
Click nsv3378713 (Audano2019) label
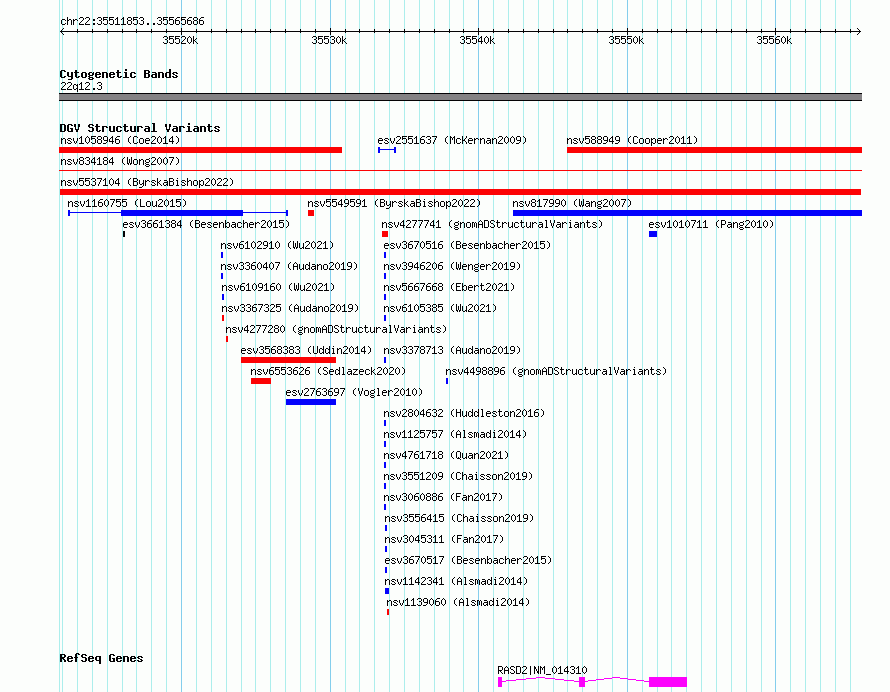click(x=452, y=350)
